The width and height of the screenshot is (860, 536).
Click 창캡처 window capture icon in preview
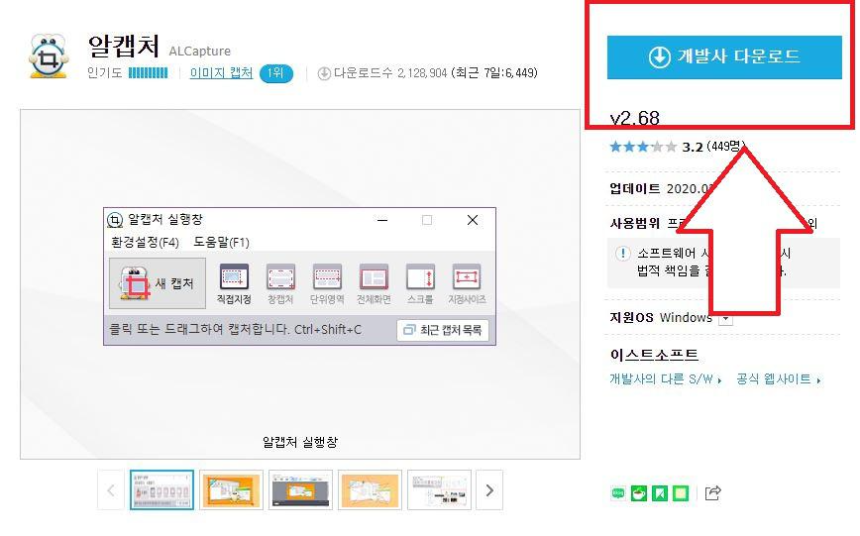tap(280, 284)
